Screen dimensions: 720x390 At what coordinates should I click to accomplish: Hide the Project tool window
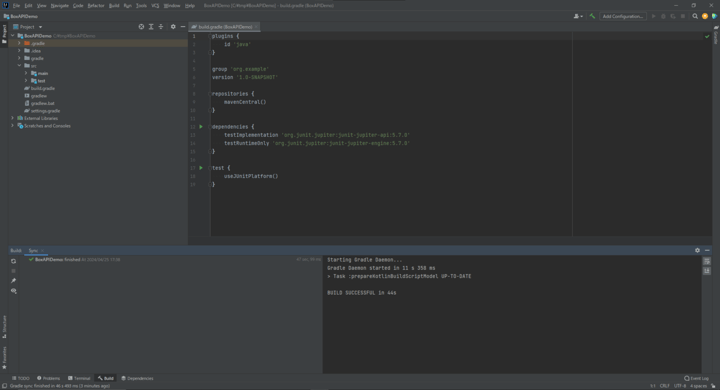[x=183, y=27]
